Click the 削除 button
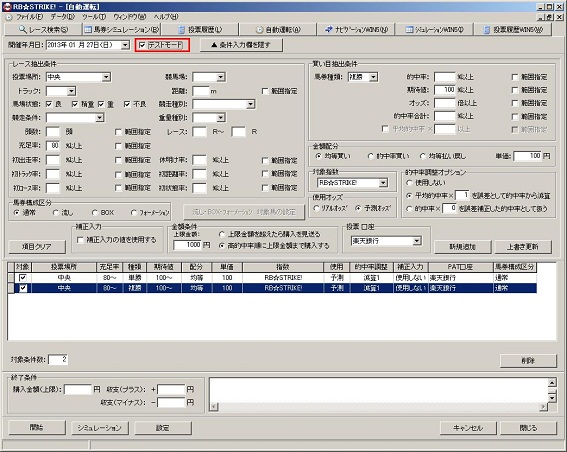The width and height of the screenshot is (567, 452). (x=528, y=361)
